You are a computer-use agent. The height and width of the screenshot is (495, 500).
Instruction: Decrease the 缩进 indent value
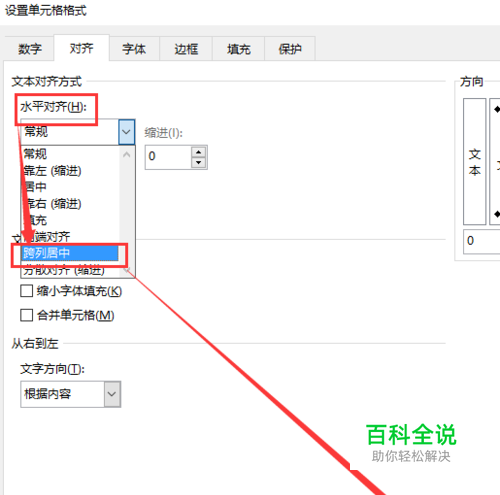pos(199,163)
